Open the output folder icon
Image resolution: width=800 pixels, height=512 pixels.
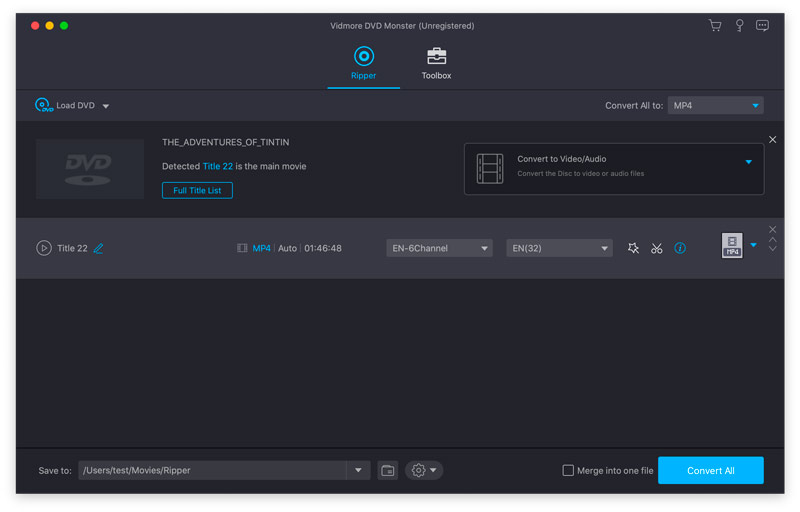[x=388, y=470]
